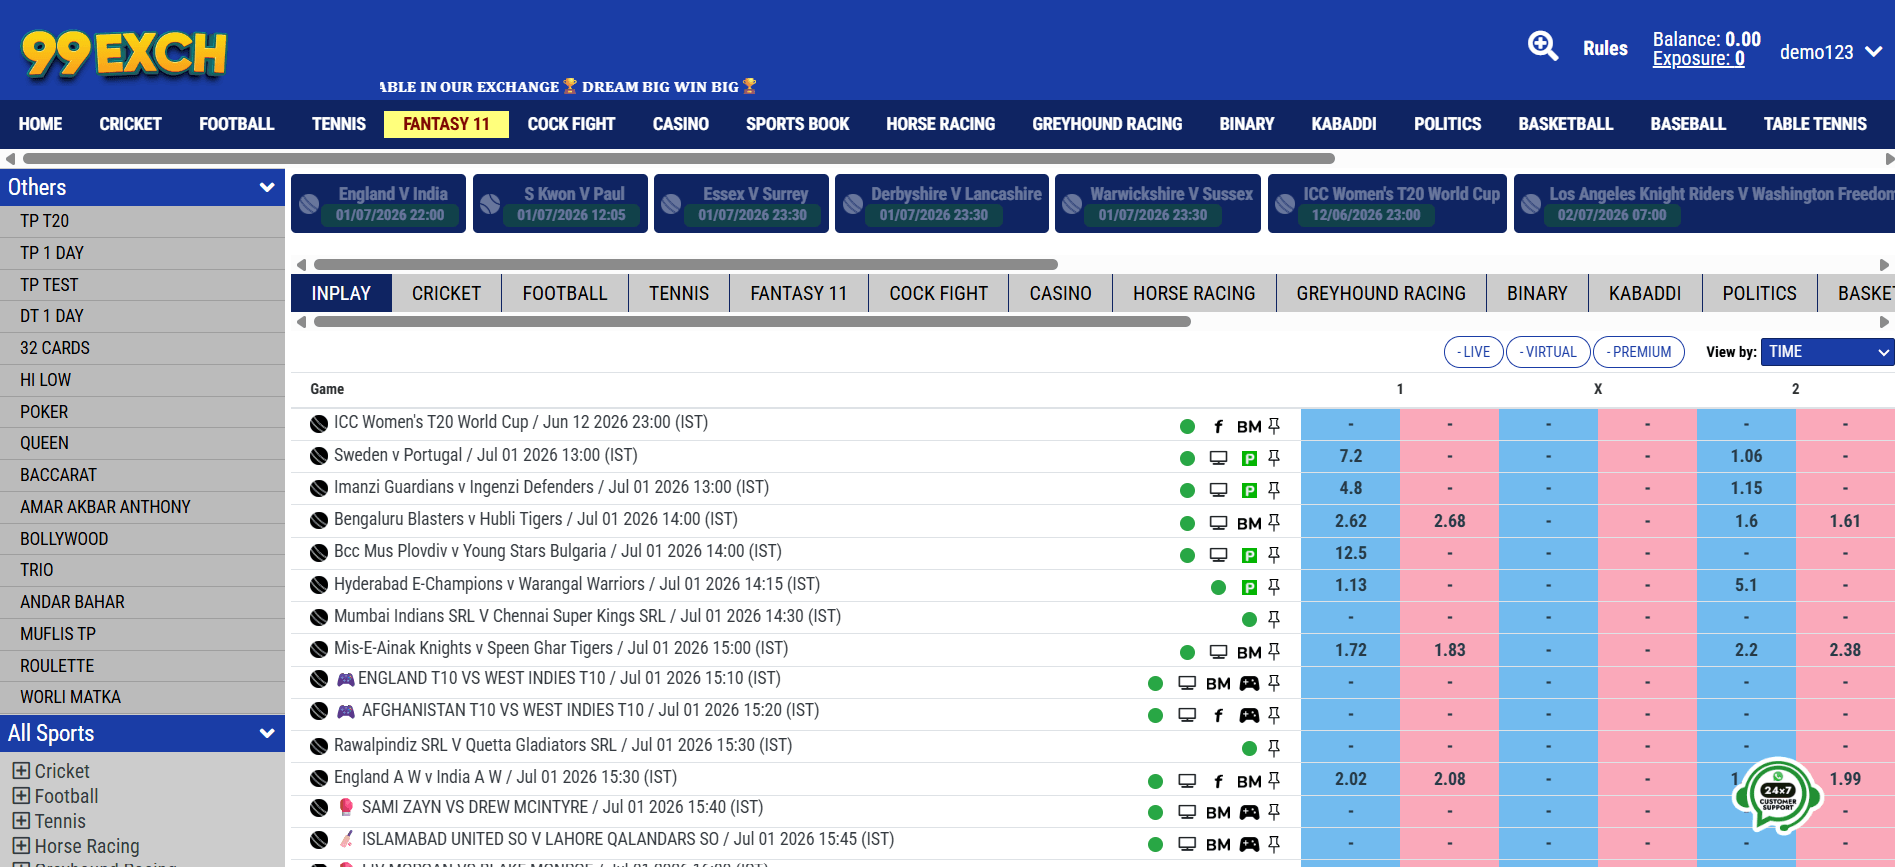Click BM icon for Mis-E-Ainak Knights match
Viewport: 1895px width, 867px height.
(x=1249, y=652)
